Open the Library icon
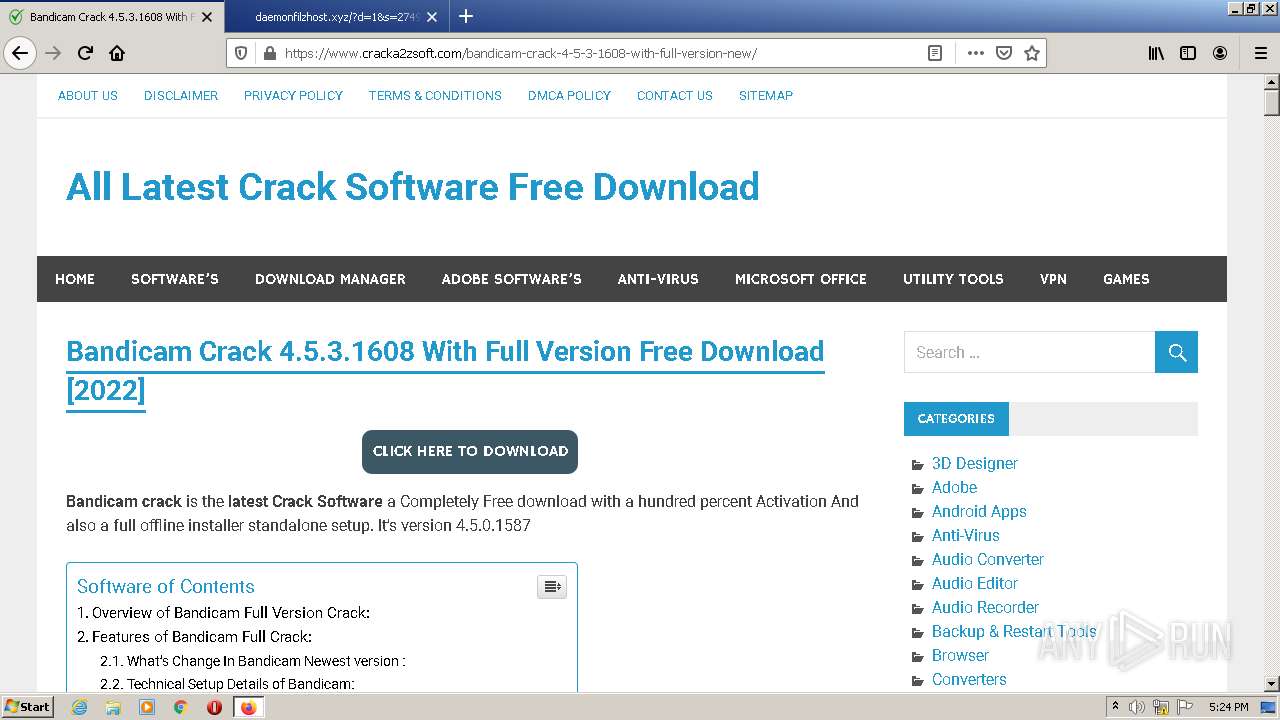 [x=1156, y=53]
